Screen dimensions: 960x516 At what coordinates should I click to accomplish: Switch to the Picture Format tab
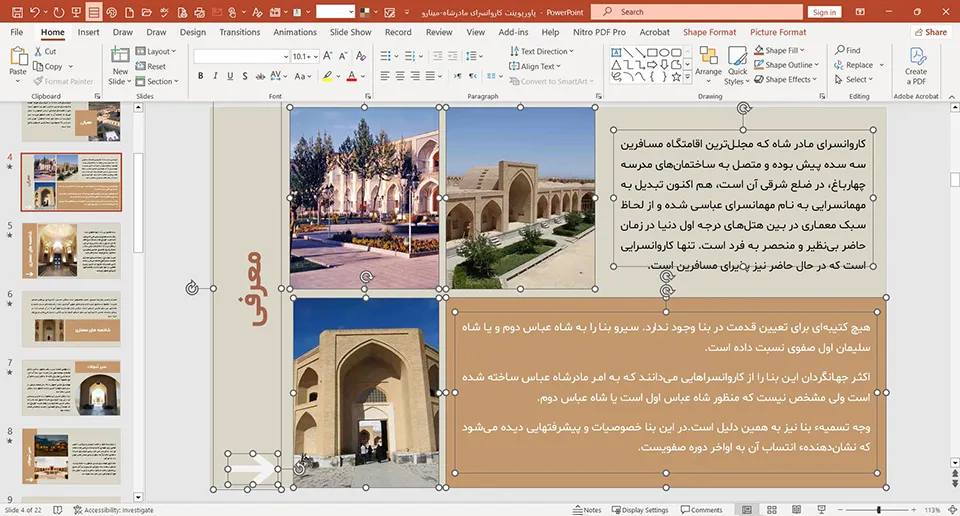click(x=778, y=32)
